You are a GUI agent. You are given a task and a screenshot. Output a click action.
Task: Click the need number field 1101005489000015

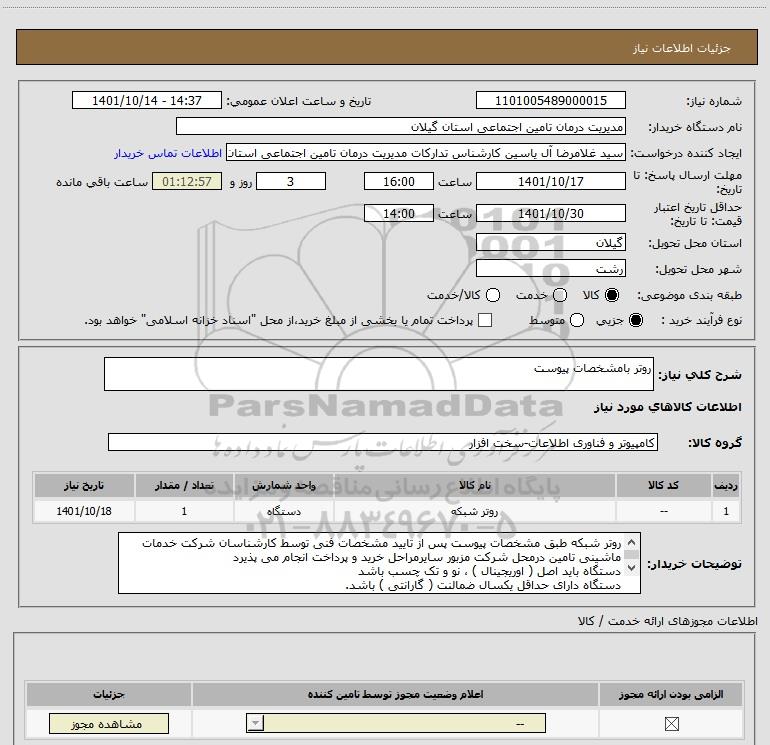(550, 100)
